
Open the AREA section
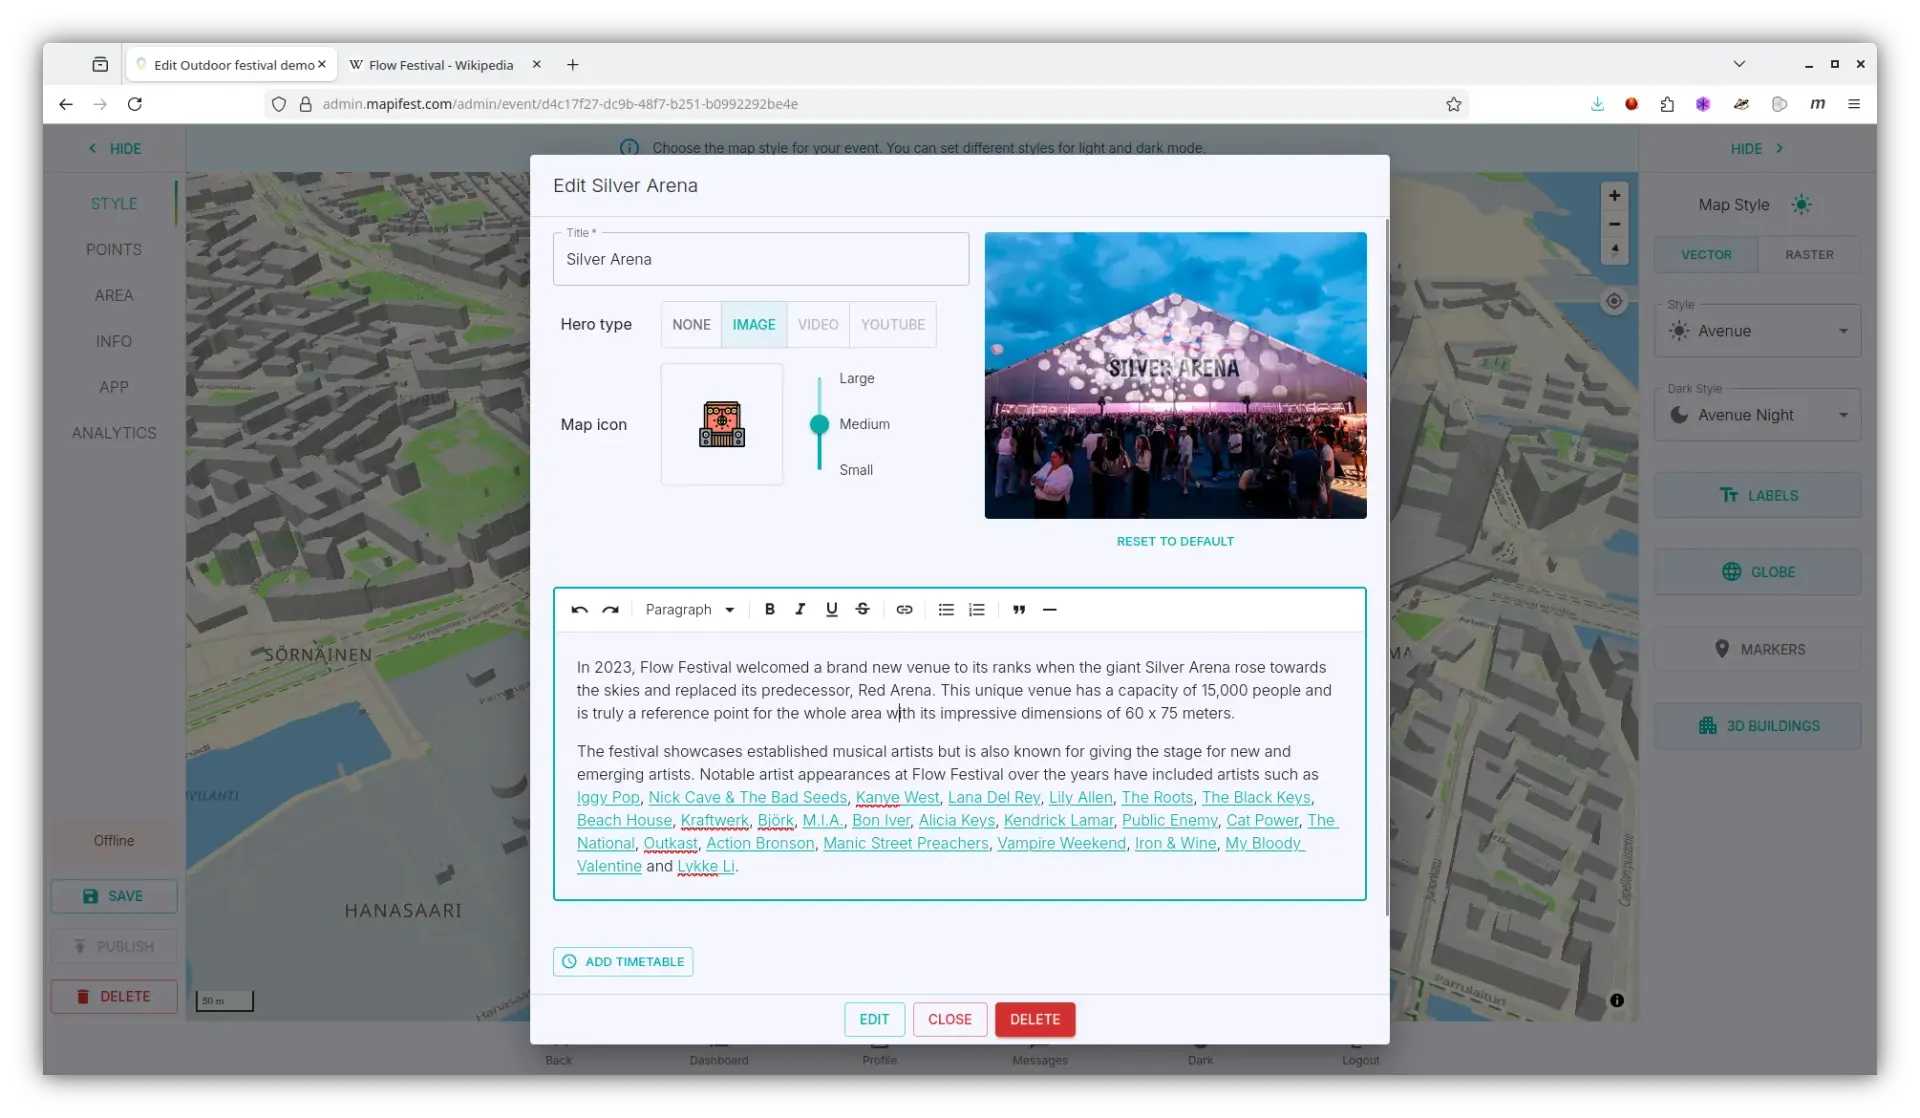114,295
